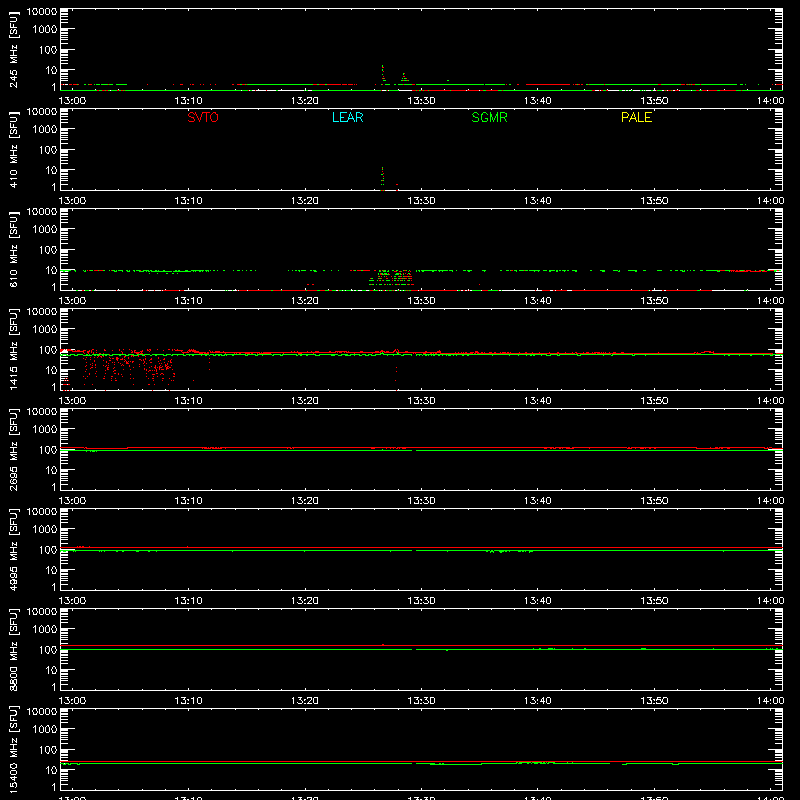The height and width of the screenshot is (800, 800).
Task: Select the "1415 MHz [SFU]" axis title
Action: point(13,349)
